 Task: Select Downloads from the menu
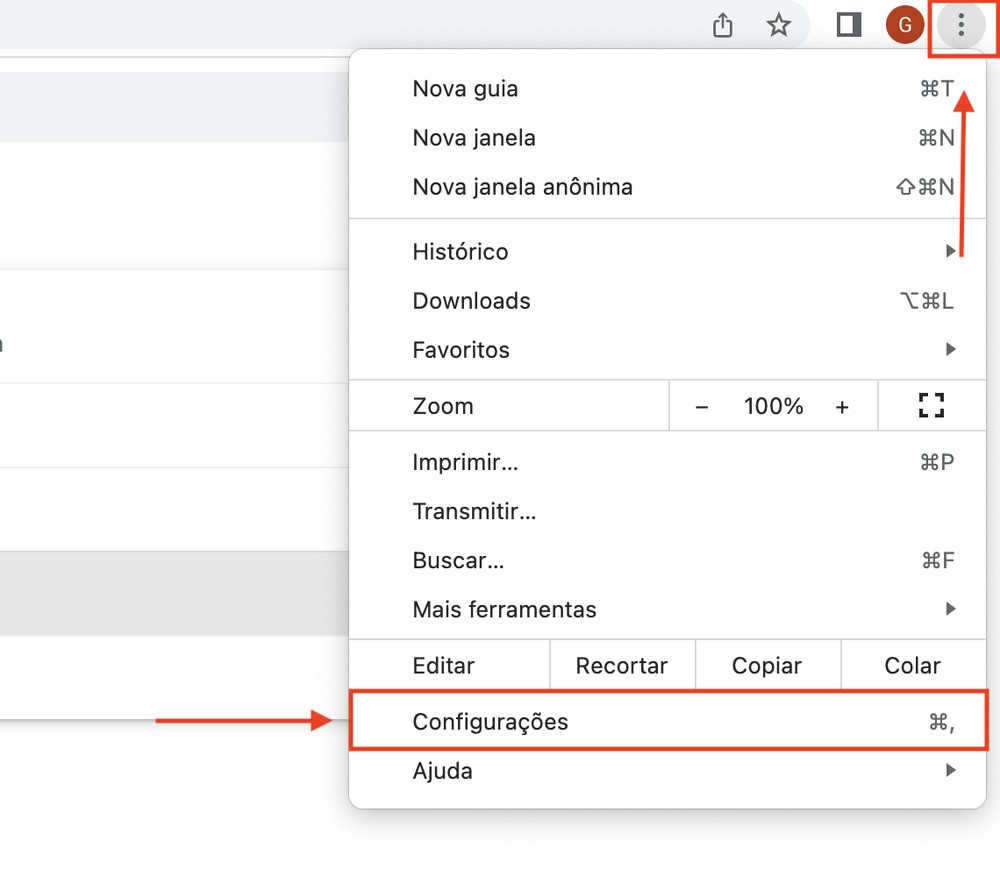pyautogui.click(x=470, y=300)
